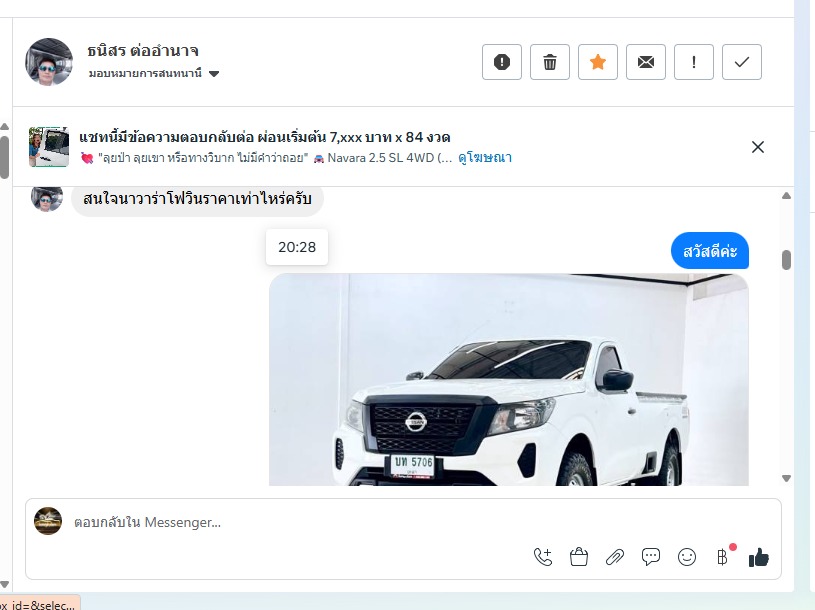Open the assign conversation dropdown
The width and height of the screenshot is (815, 610).
153,74
